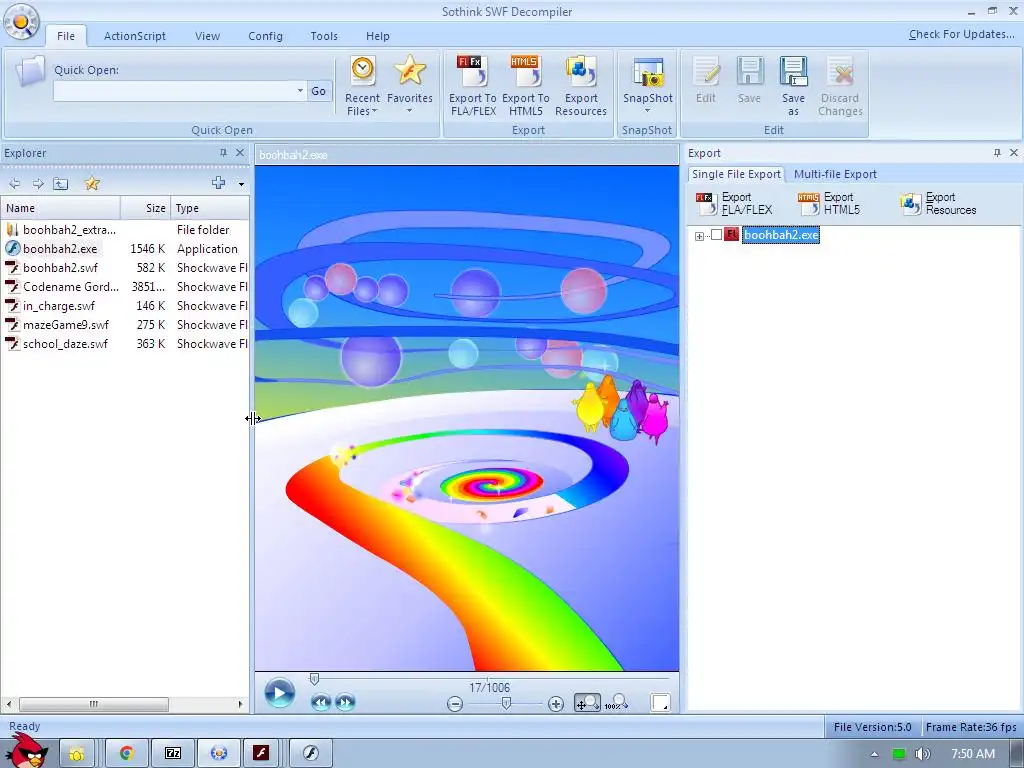The width and height of the screenshot is (1024, 768).
Task: Click the playback position slider handle
Action: pyautogui.click(x=314, y=679)
